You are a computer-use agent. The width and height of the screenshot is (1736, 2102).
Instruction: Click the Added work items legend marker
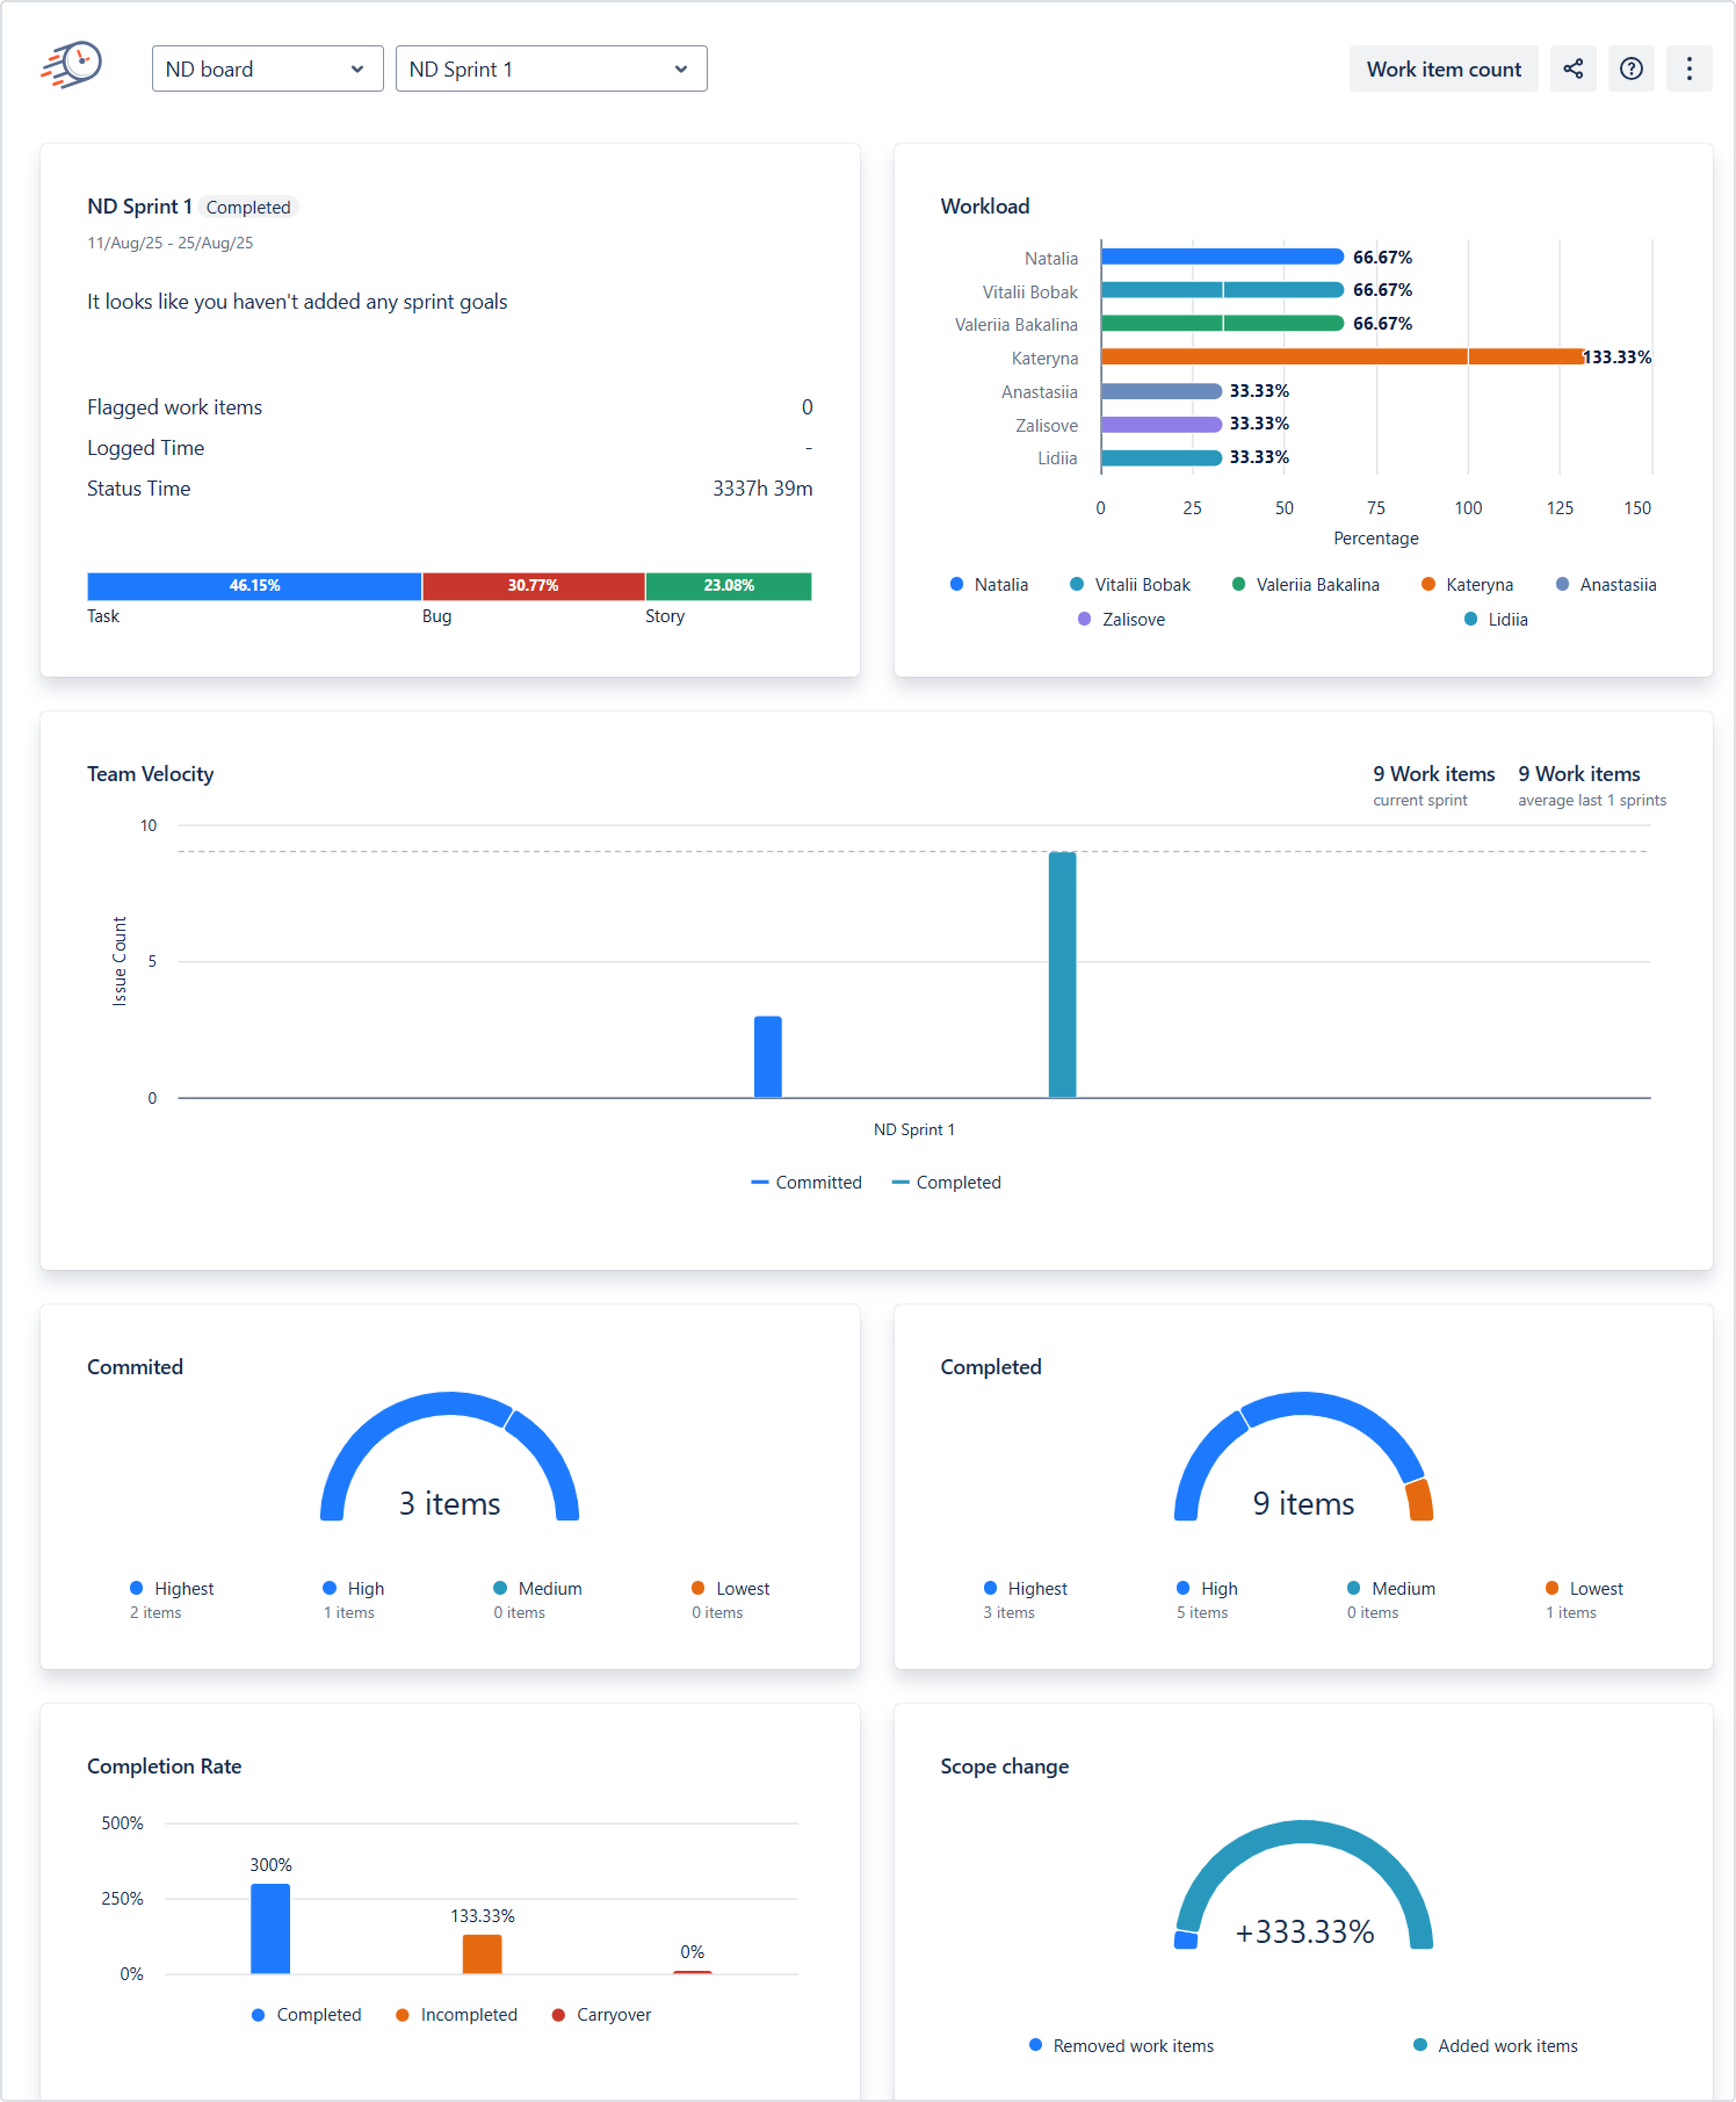click(1419, 2045)
